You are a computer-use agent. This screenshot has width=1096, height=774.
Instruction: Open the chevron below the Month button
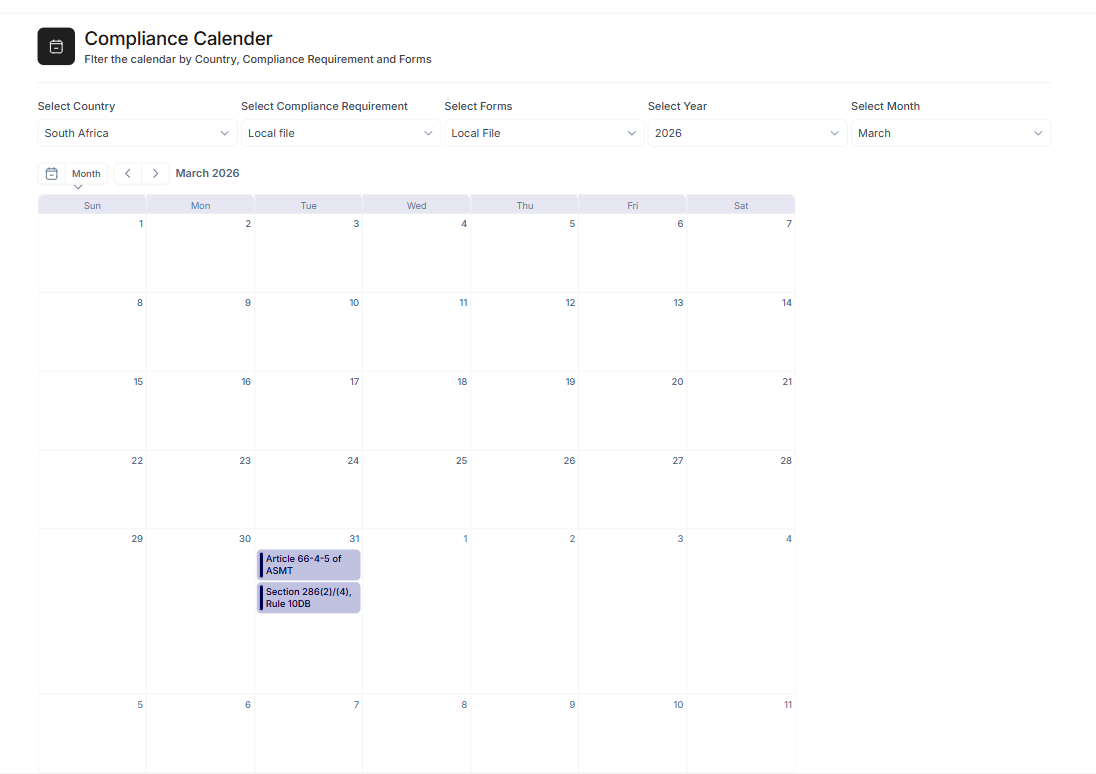tap(78, 186)
